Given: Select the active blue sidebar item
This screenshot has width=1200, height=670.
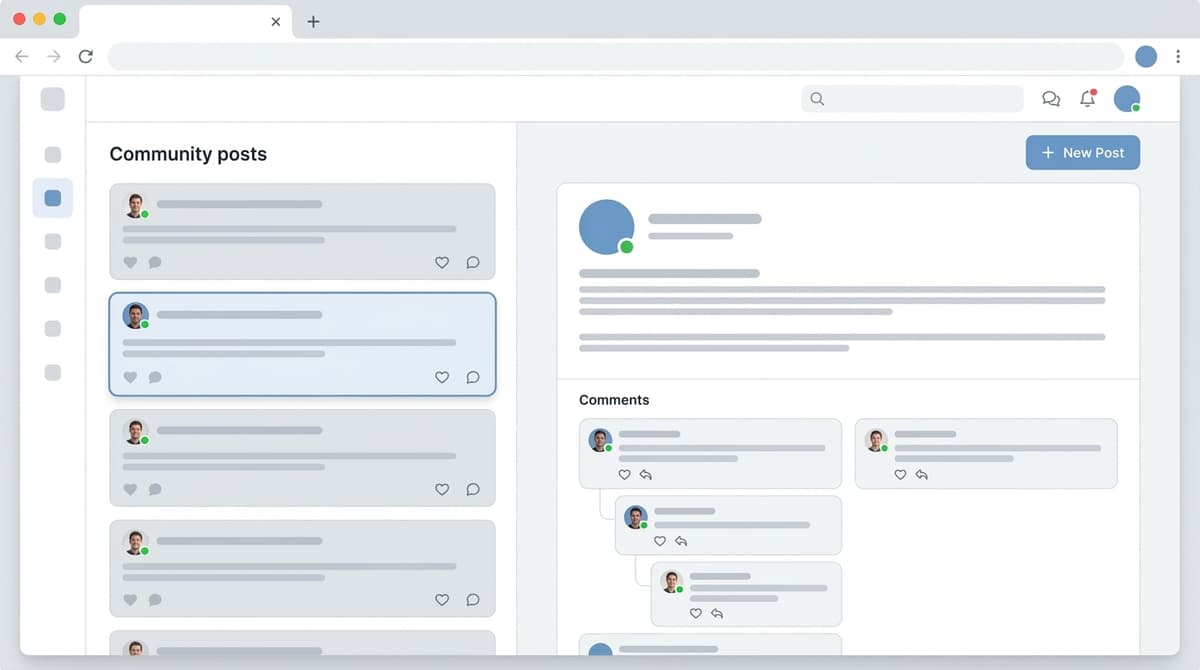Looking at the screenshot, I should (x=53, y=198).
